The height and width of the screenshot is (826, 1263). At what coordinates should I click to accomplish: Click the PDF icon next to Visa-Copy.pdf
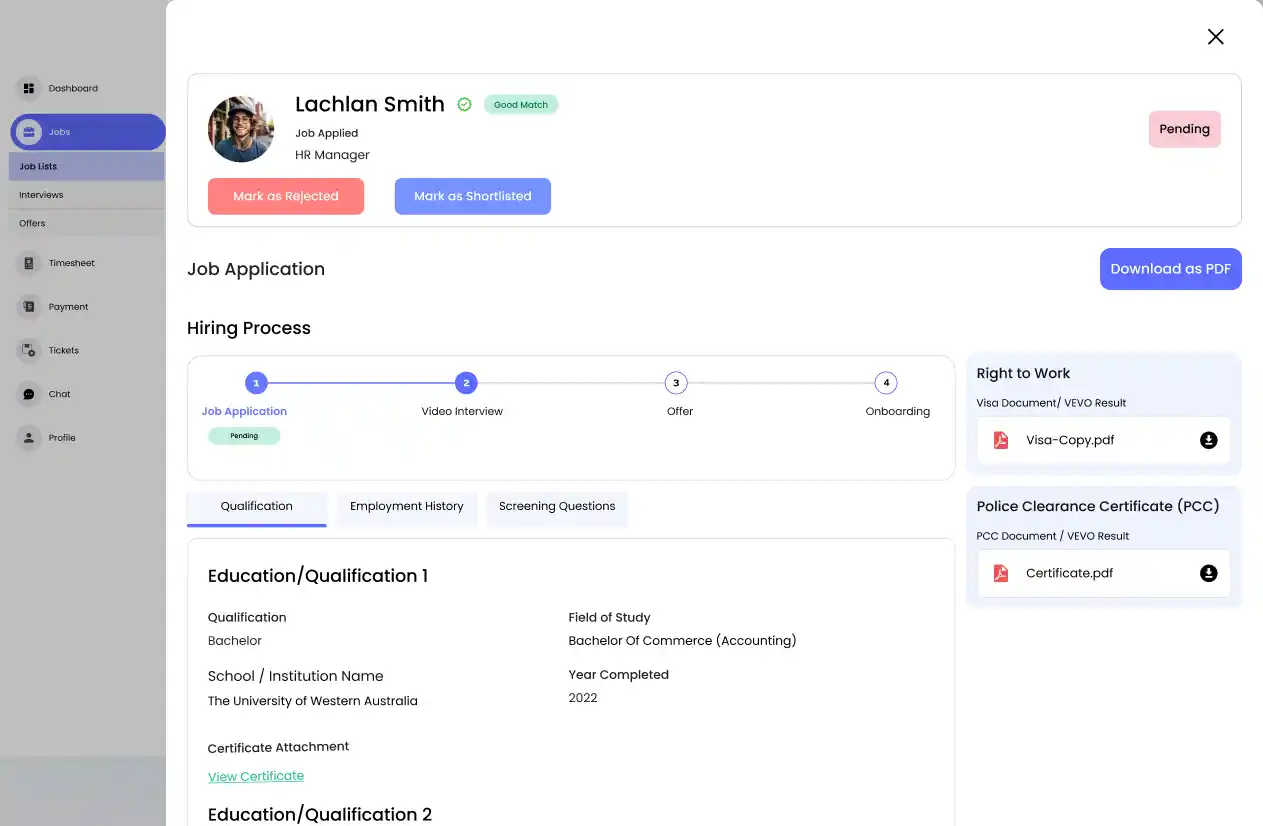[1001, 440]
